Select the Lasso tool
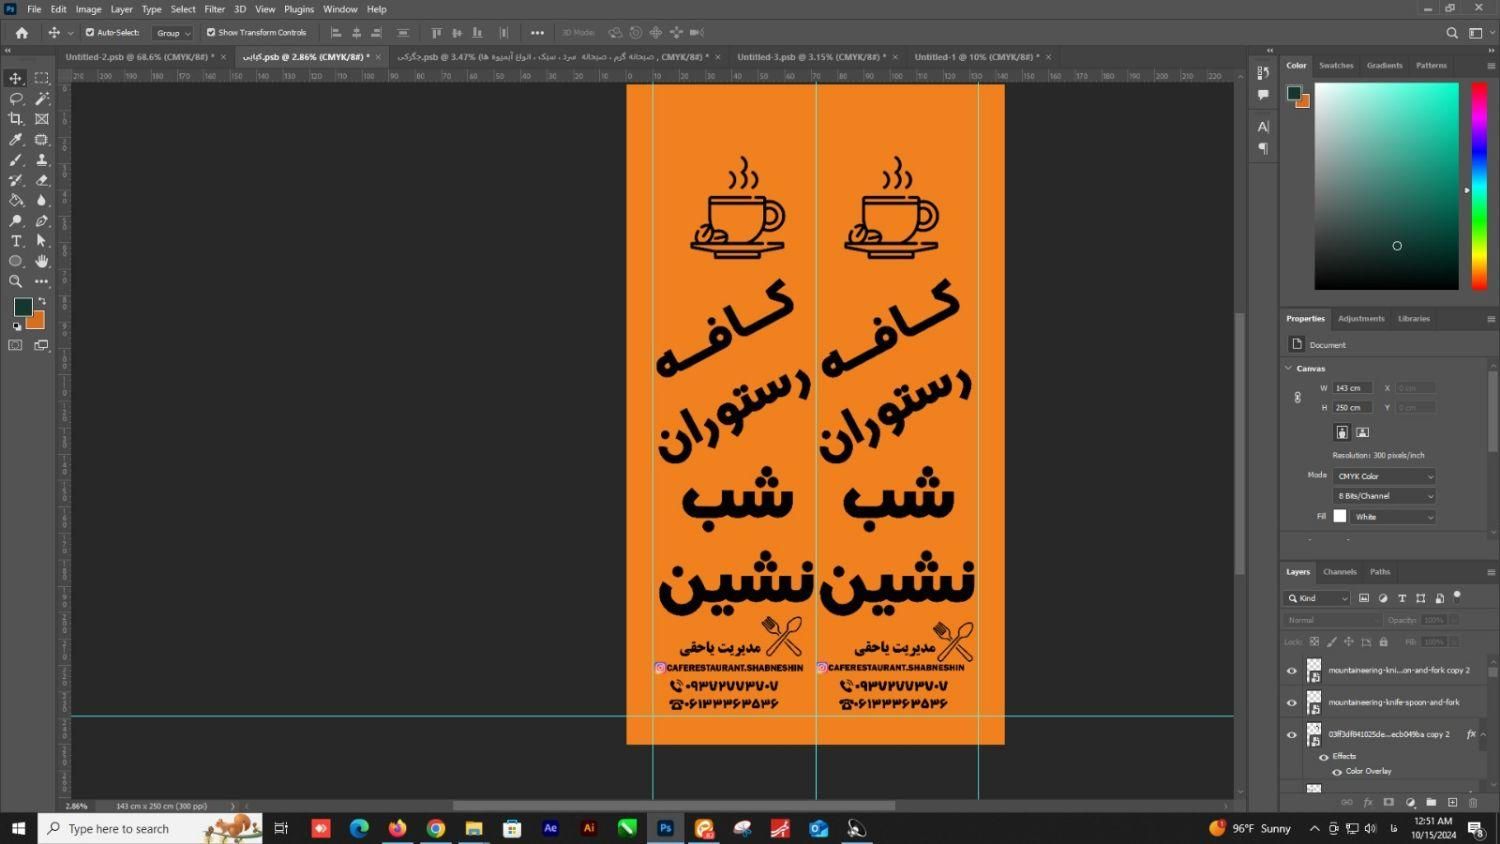 tap(16, 98)
